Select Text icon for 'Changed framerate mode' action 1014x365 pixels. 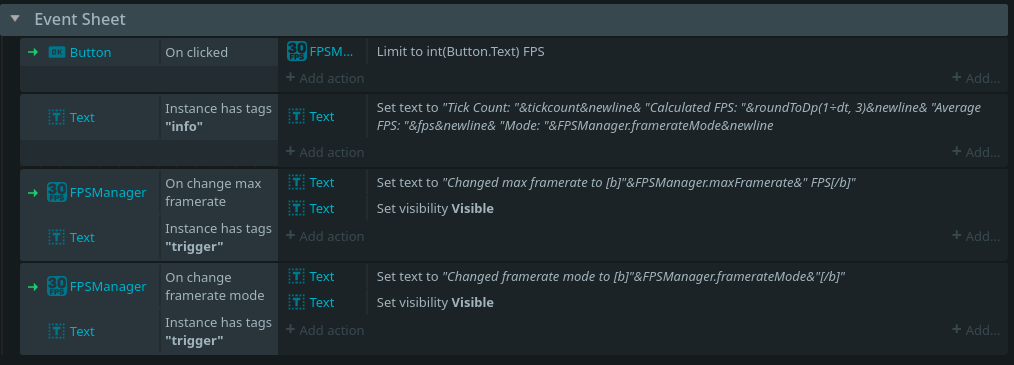297,276
